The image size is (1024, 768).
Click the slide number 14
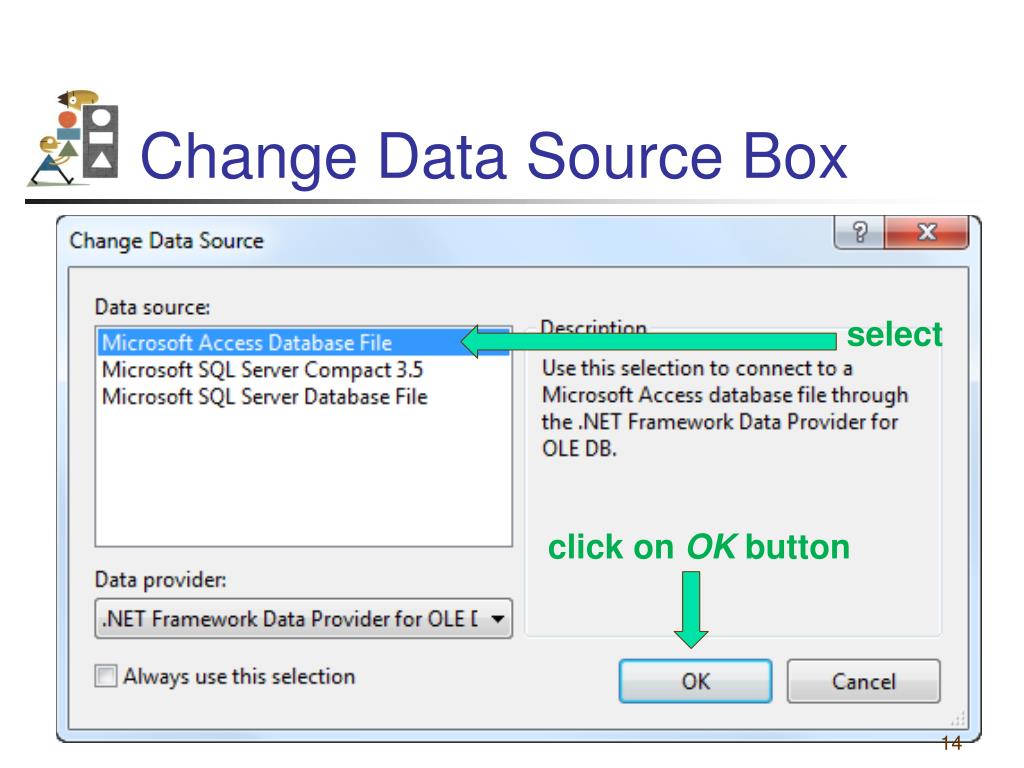tap(952, 743)
